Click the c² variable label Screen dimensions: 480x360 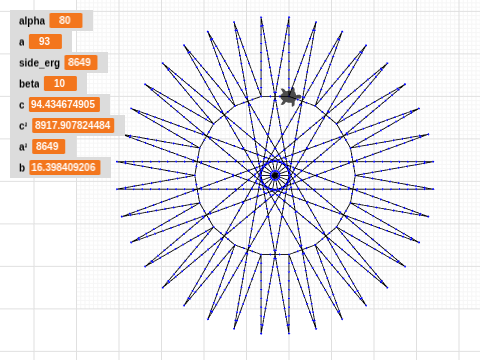[x=23, y=126]
